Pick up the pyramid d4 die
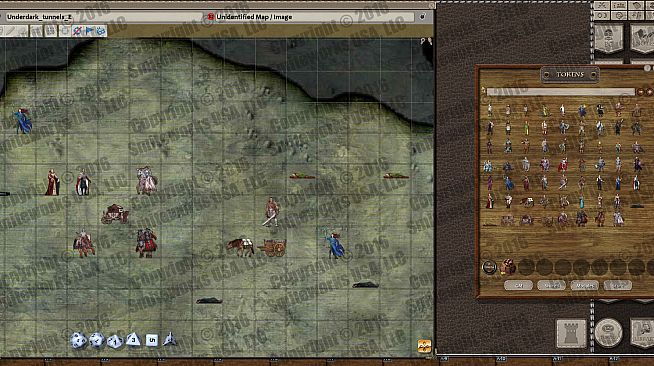Image resolution: width=654 pixels, height=366 pixels. 169,340
